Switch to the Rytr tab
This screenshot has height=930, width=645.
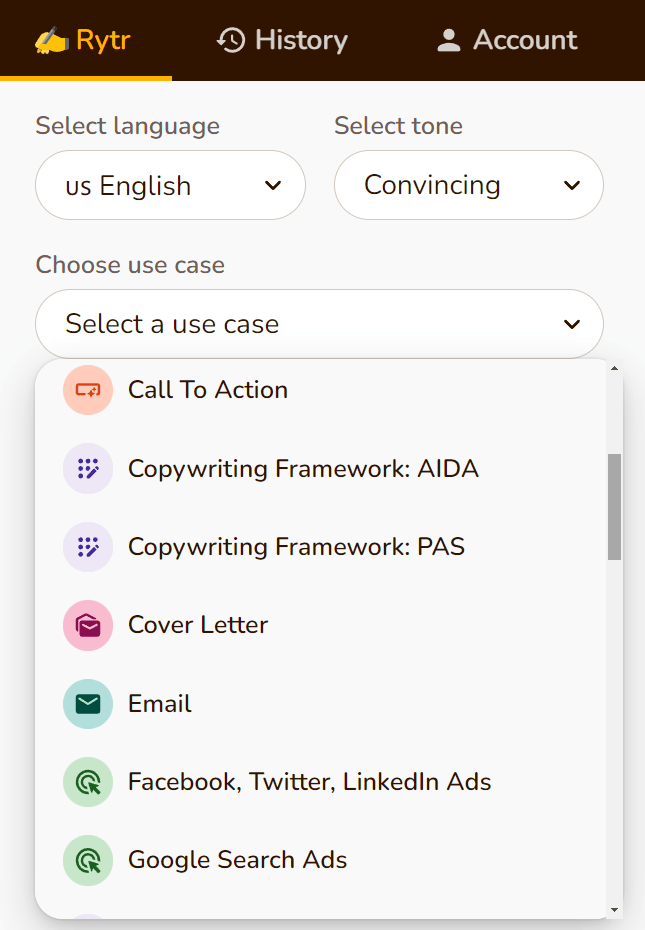click(x=85, y=40)
